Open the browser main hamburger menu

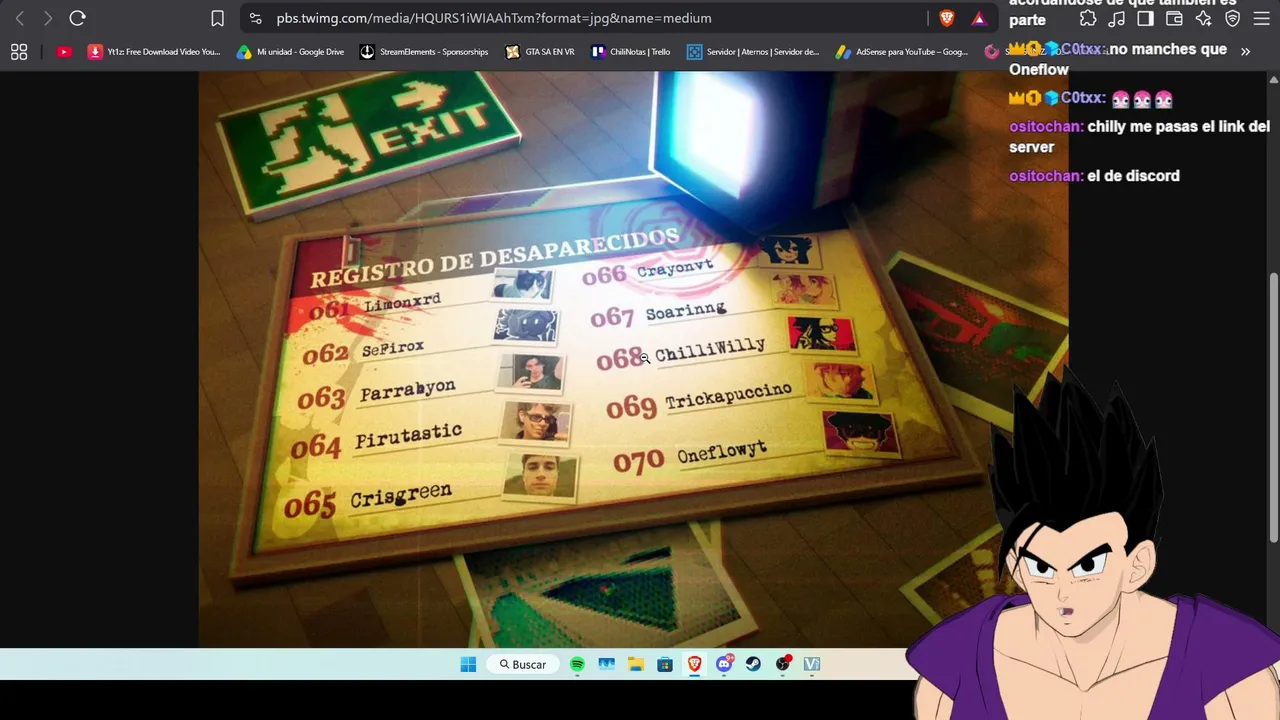tap(1261, 18)
